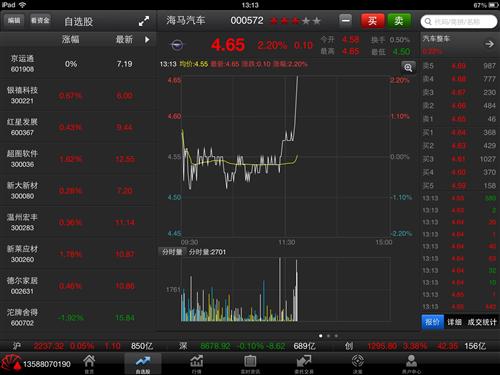Select 德尔家居 002631 in watchlist

click(77, 286)
